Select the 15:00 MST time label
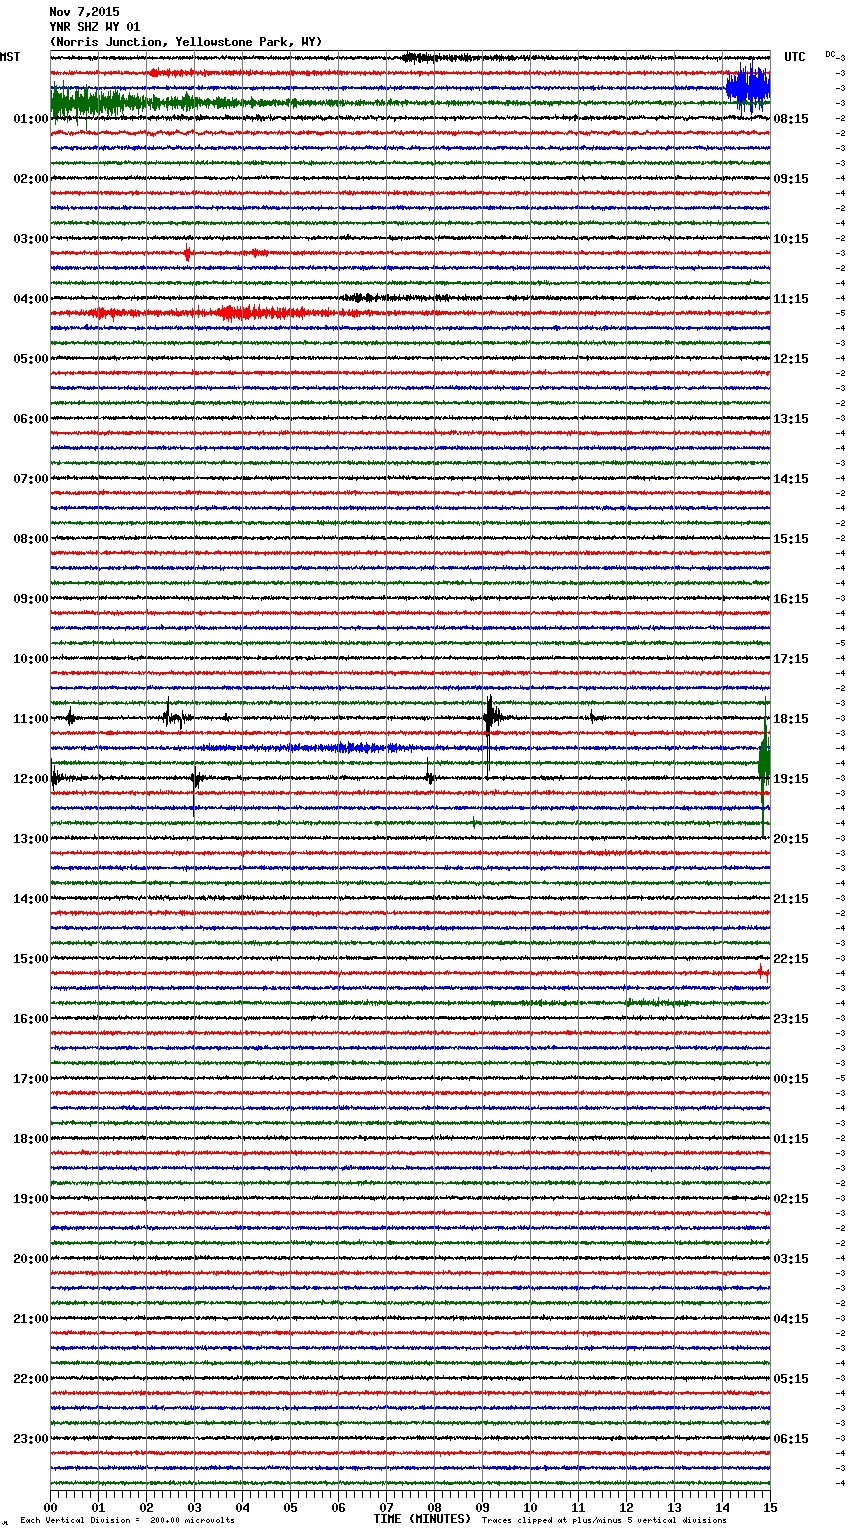The height and width of the screenshot is (1534, 850). pyautogui.click(x=30, y=959)
